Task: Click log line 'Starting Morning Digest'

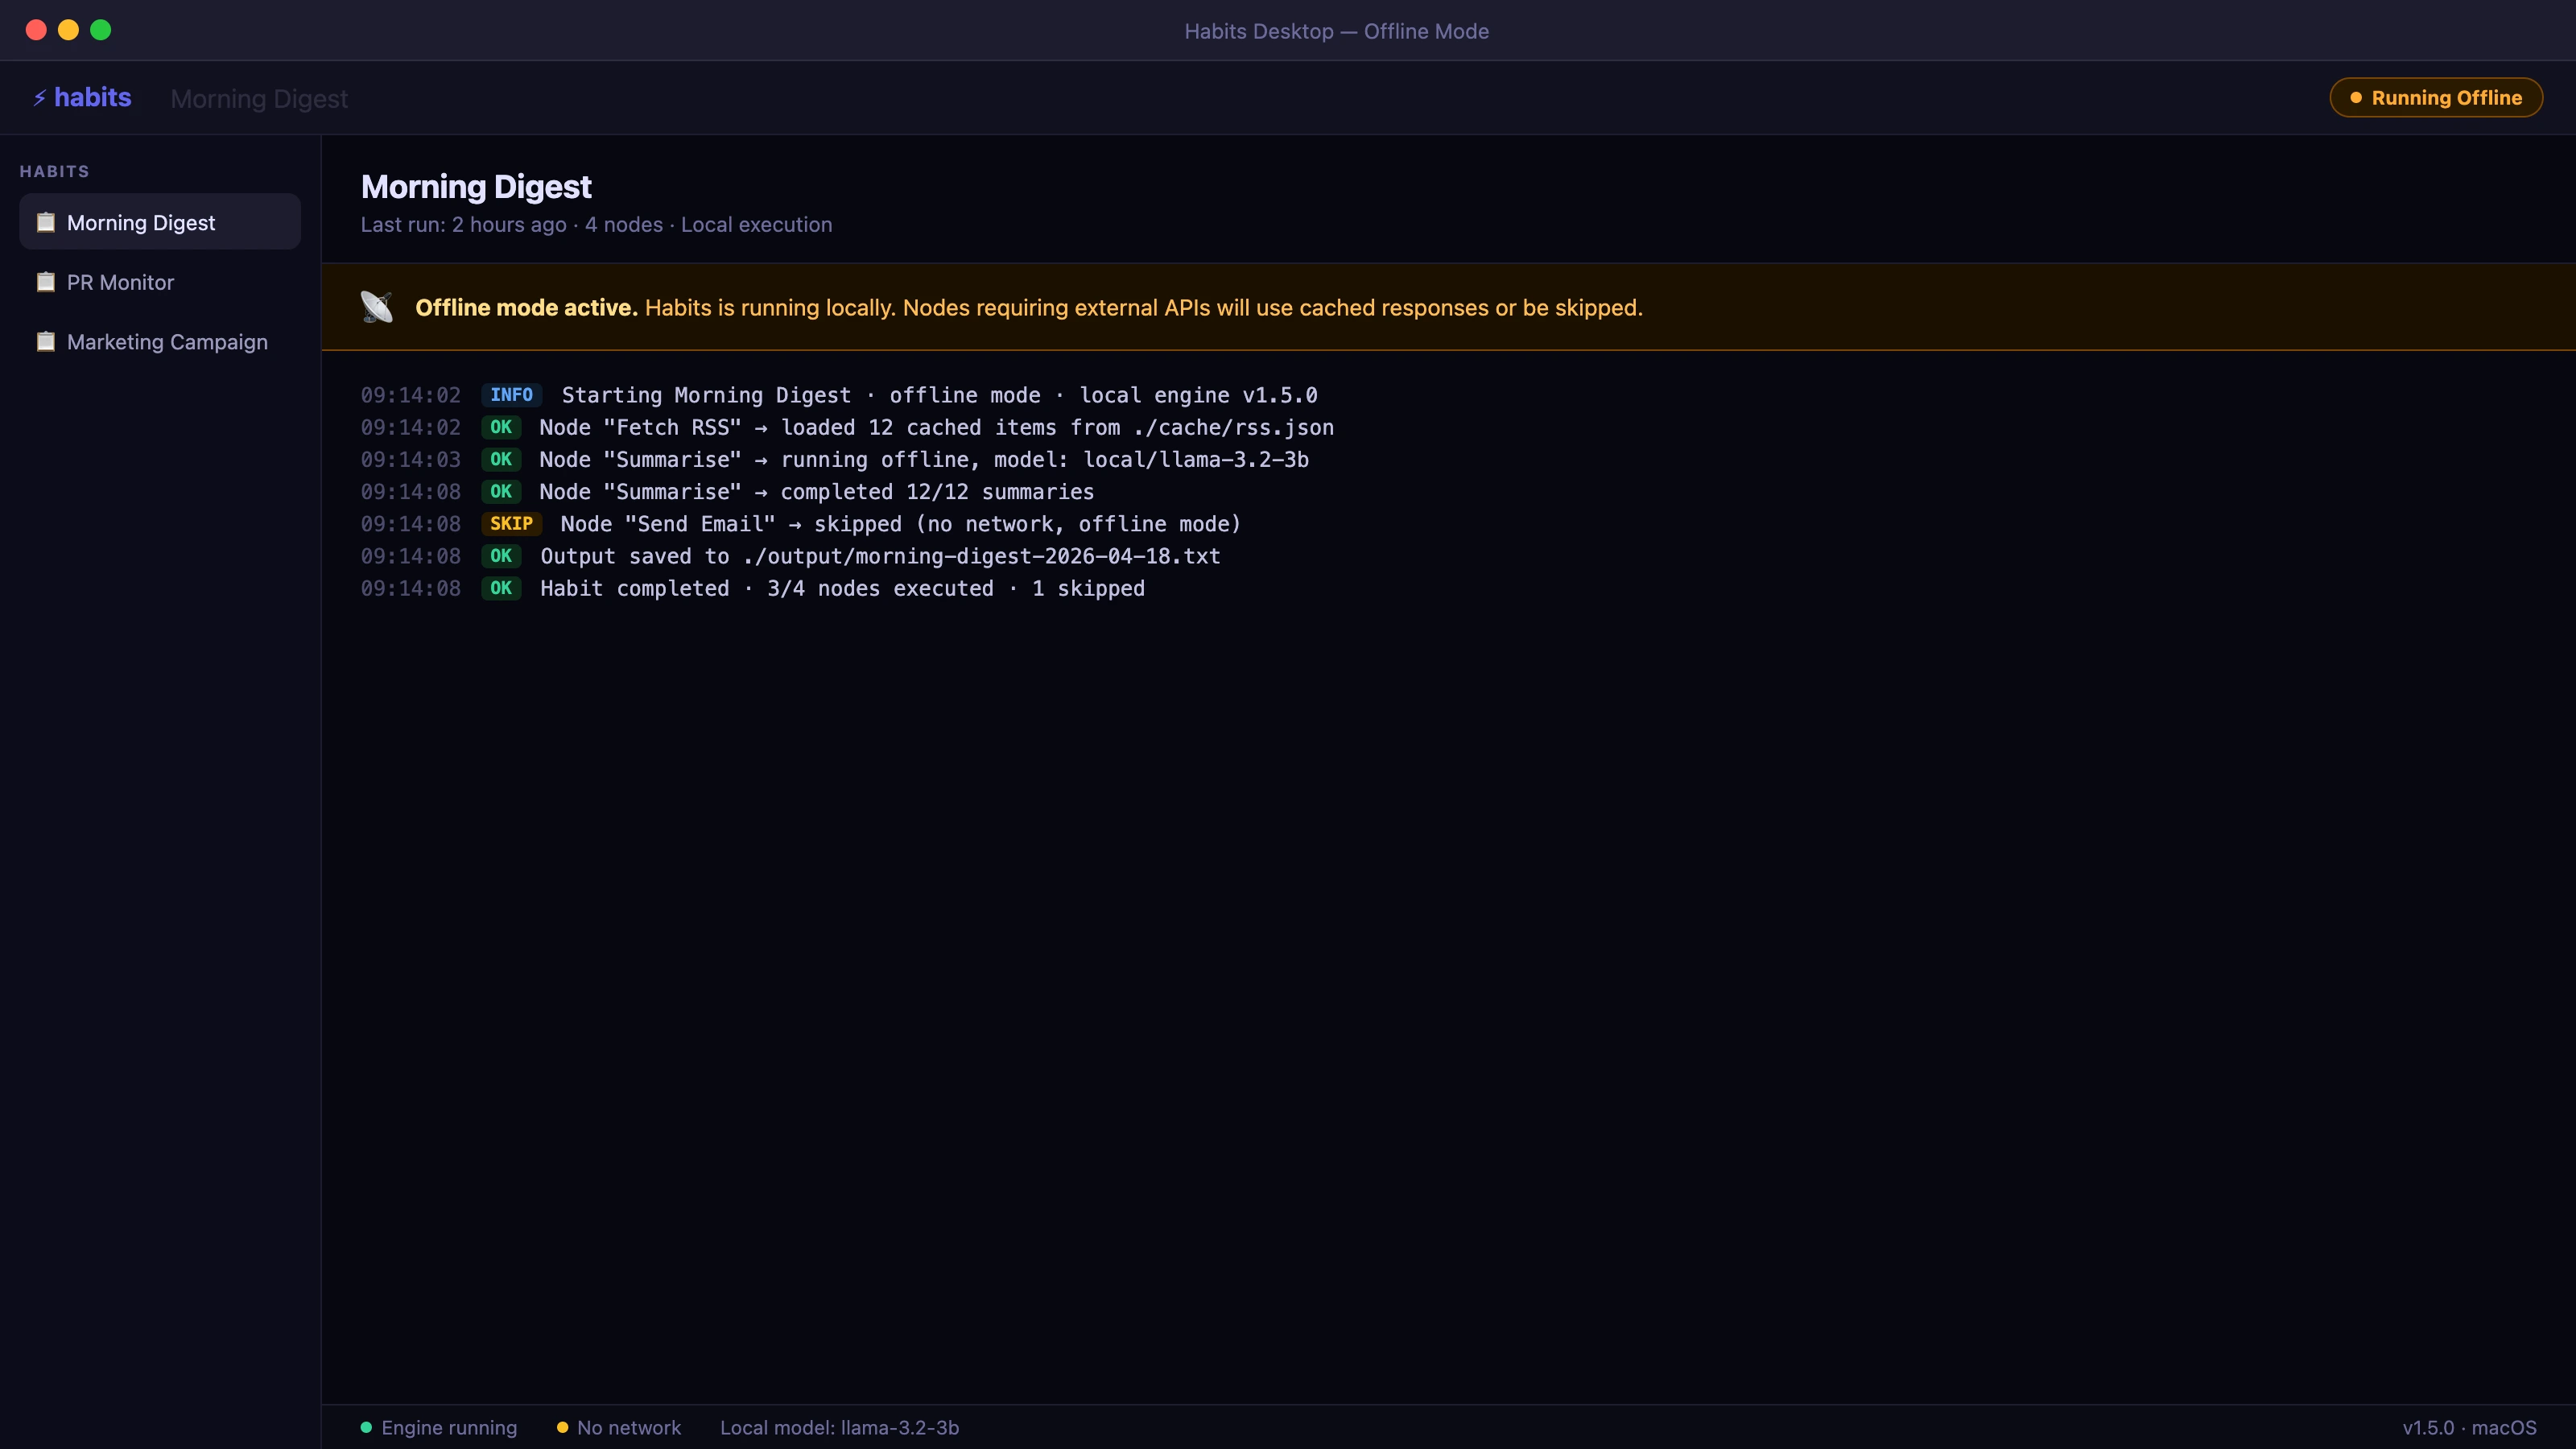Action: pos(939,395)
